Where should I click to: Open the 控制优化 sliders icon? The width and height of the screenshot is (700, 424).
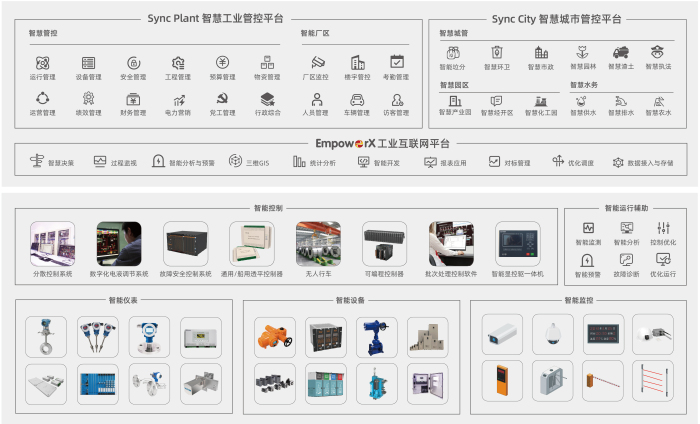point(663,230)
